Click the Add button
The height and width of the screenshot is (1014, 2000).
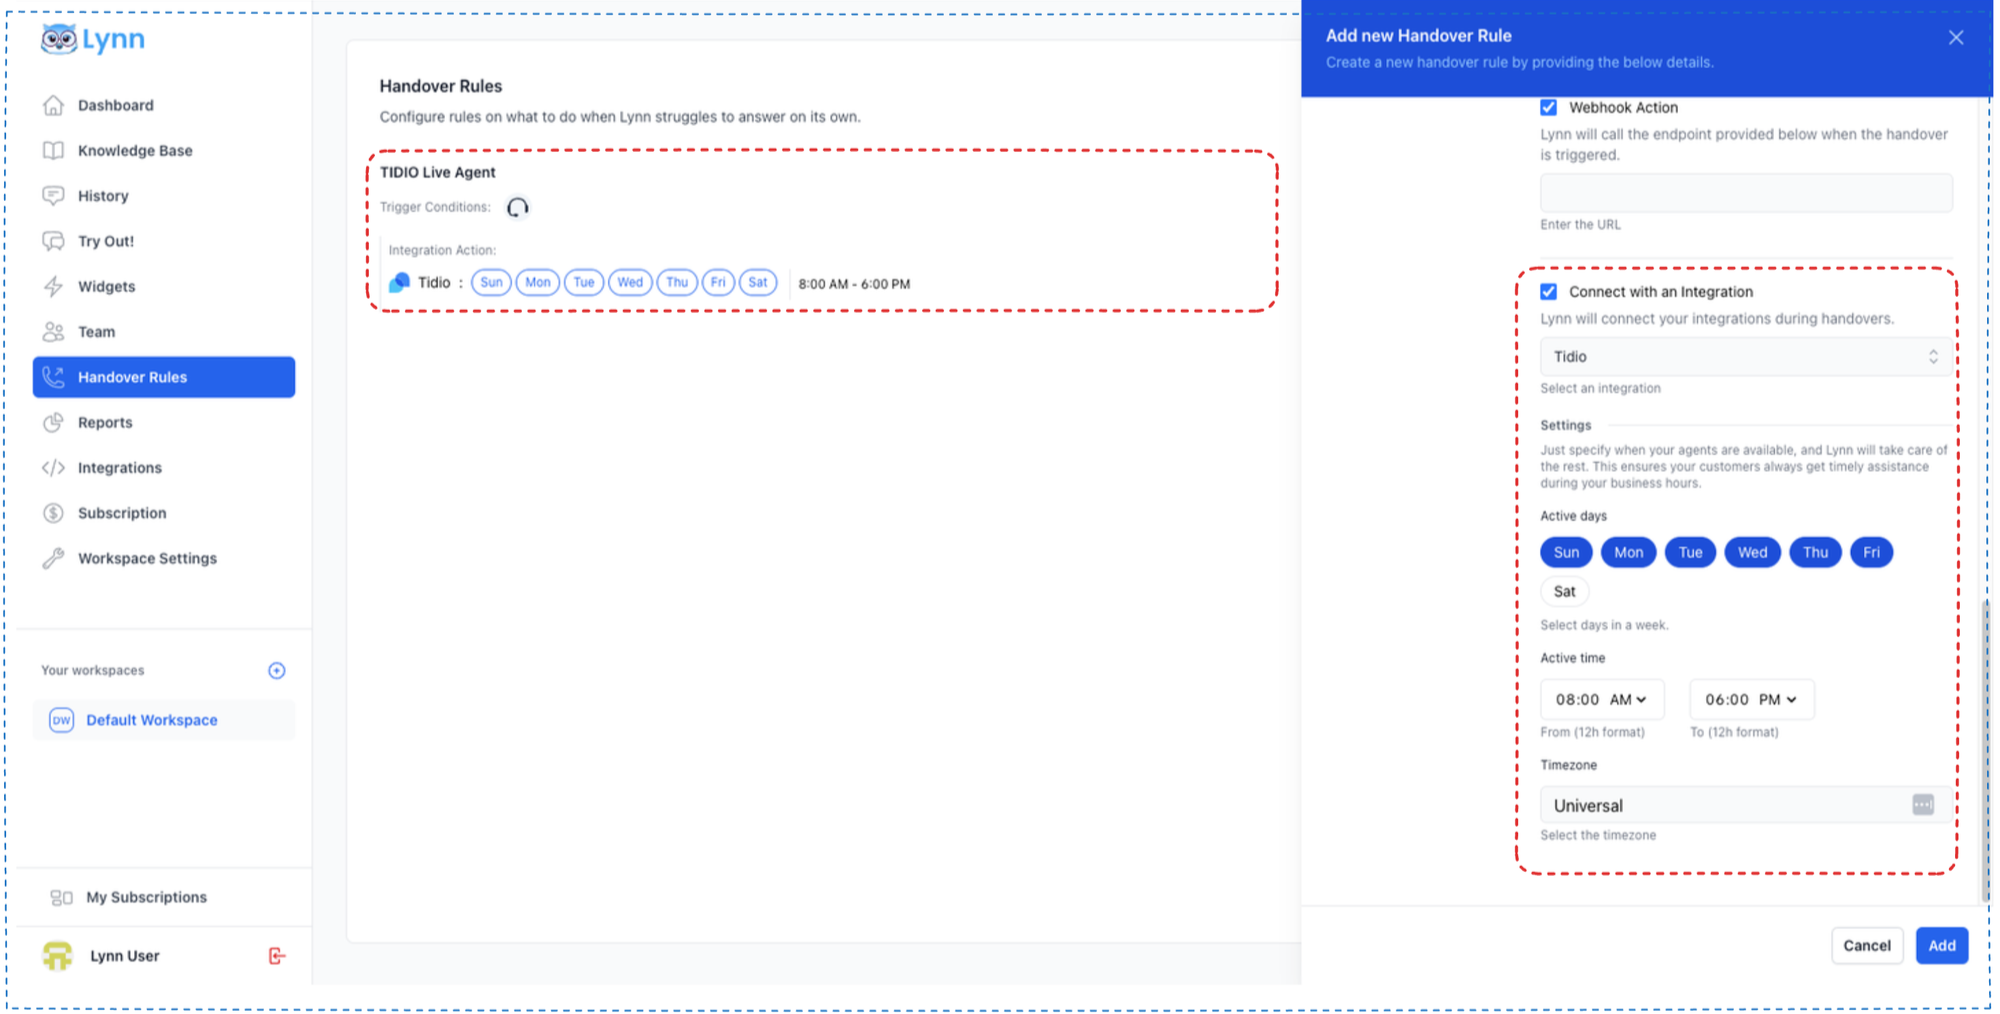pos(1941,945)
